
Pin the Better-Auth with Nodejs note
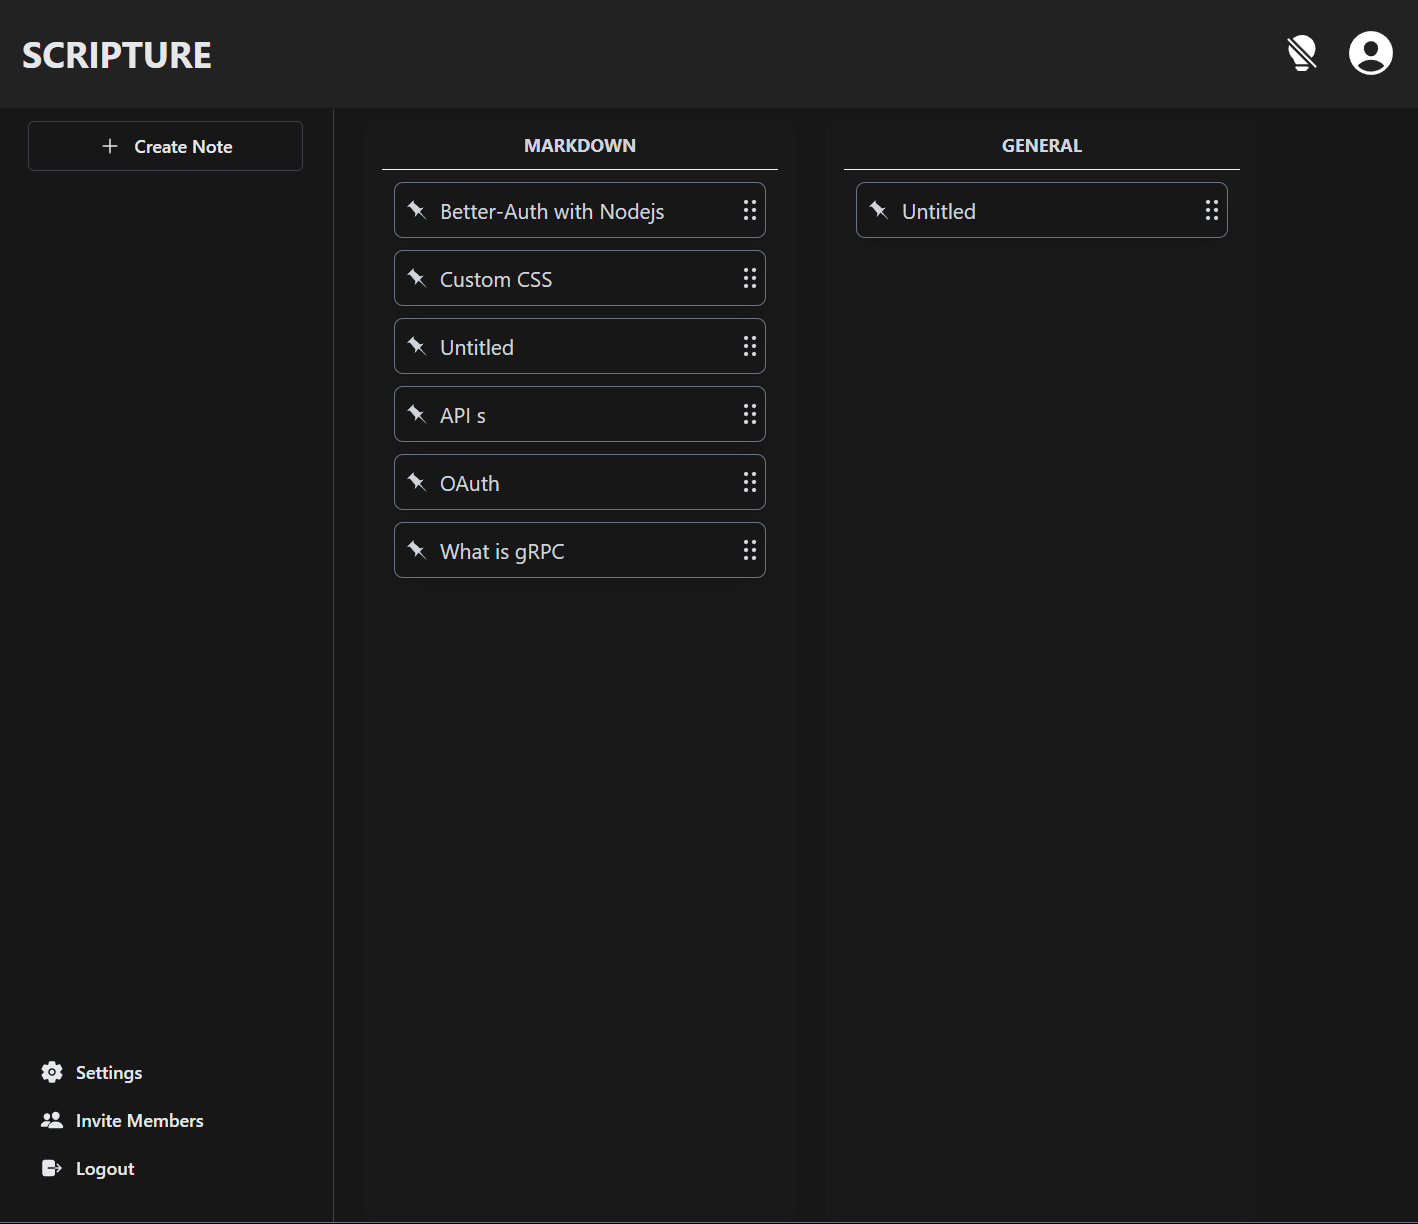[417, 210]
